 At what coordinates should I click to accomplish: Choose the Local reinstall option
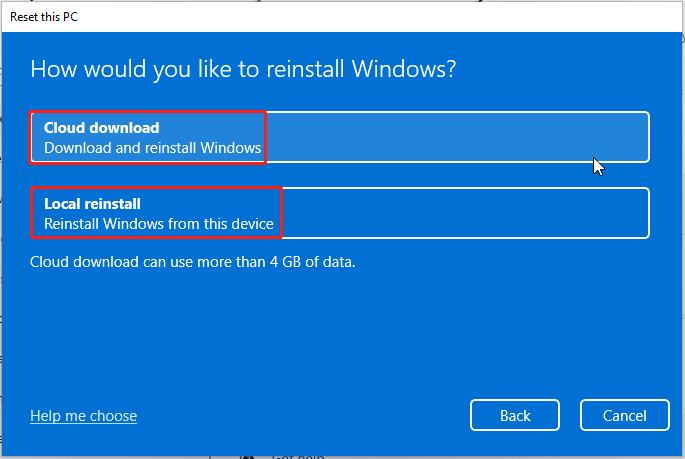340,213
